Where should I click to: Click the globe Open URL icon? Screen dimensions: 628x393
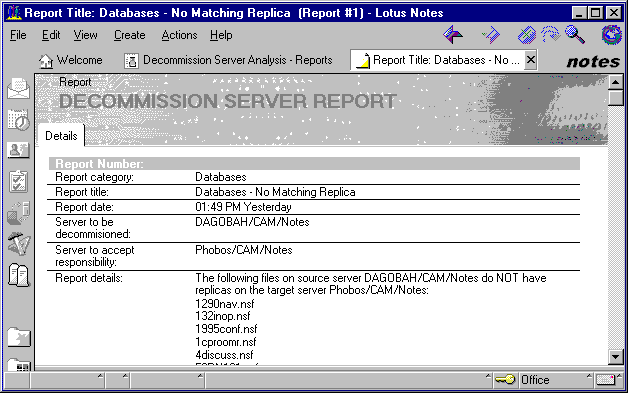611,34
